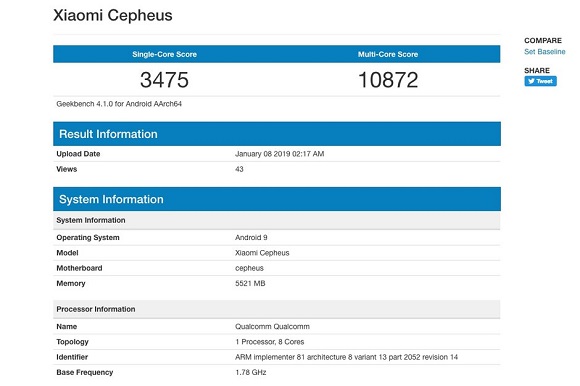The width and height of the screenshot is (580, 386).
Task: Click the Topology label
Action: 72,342
